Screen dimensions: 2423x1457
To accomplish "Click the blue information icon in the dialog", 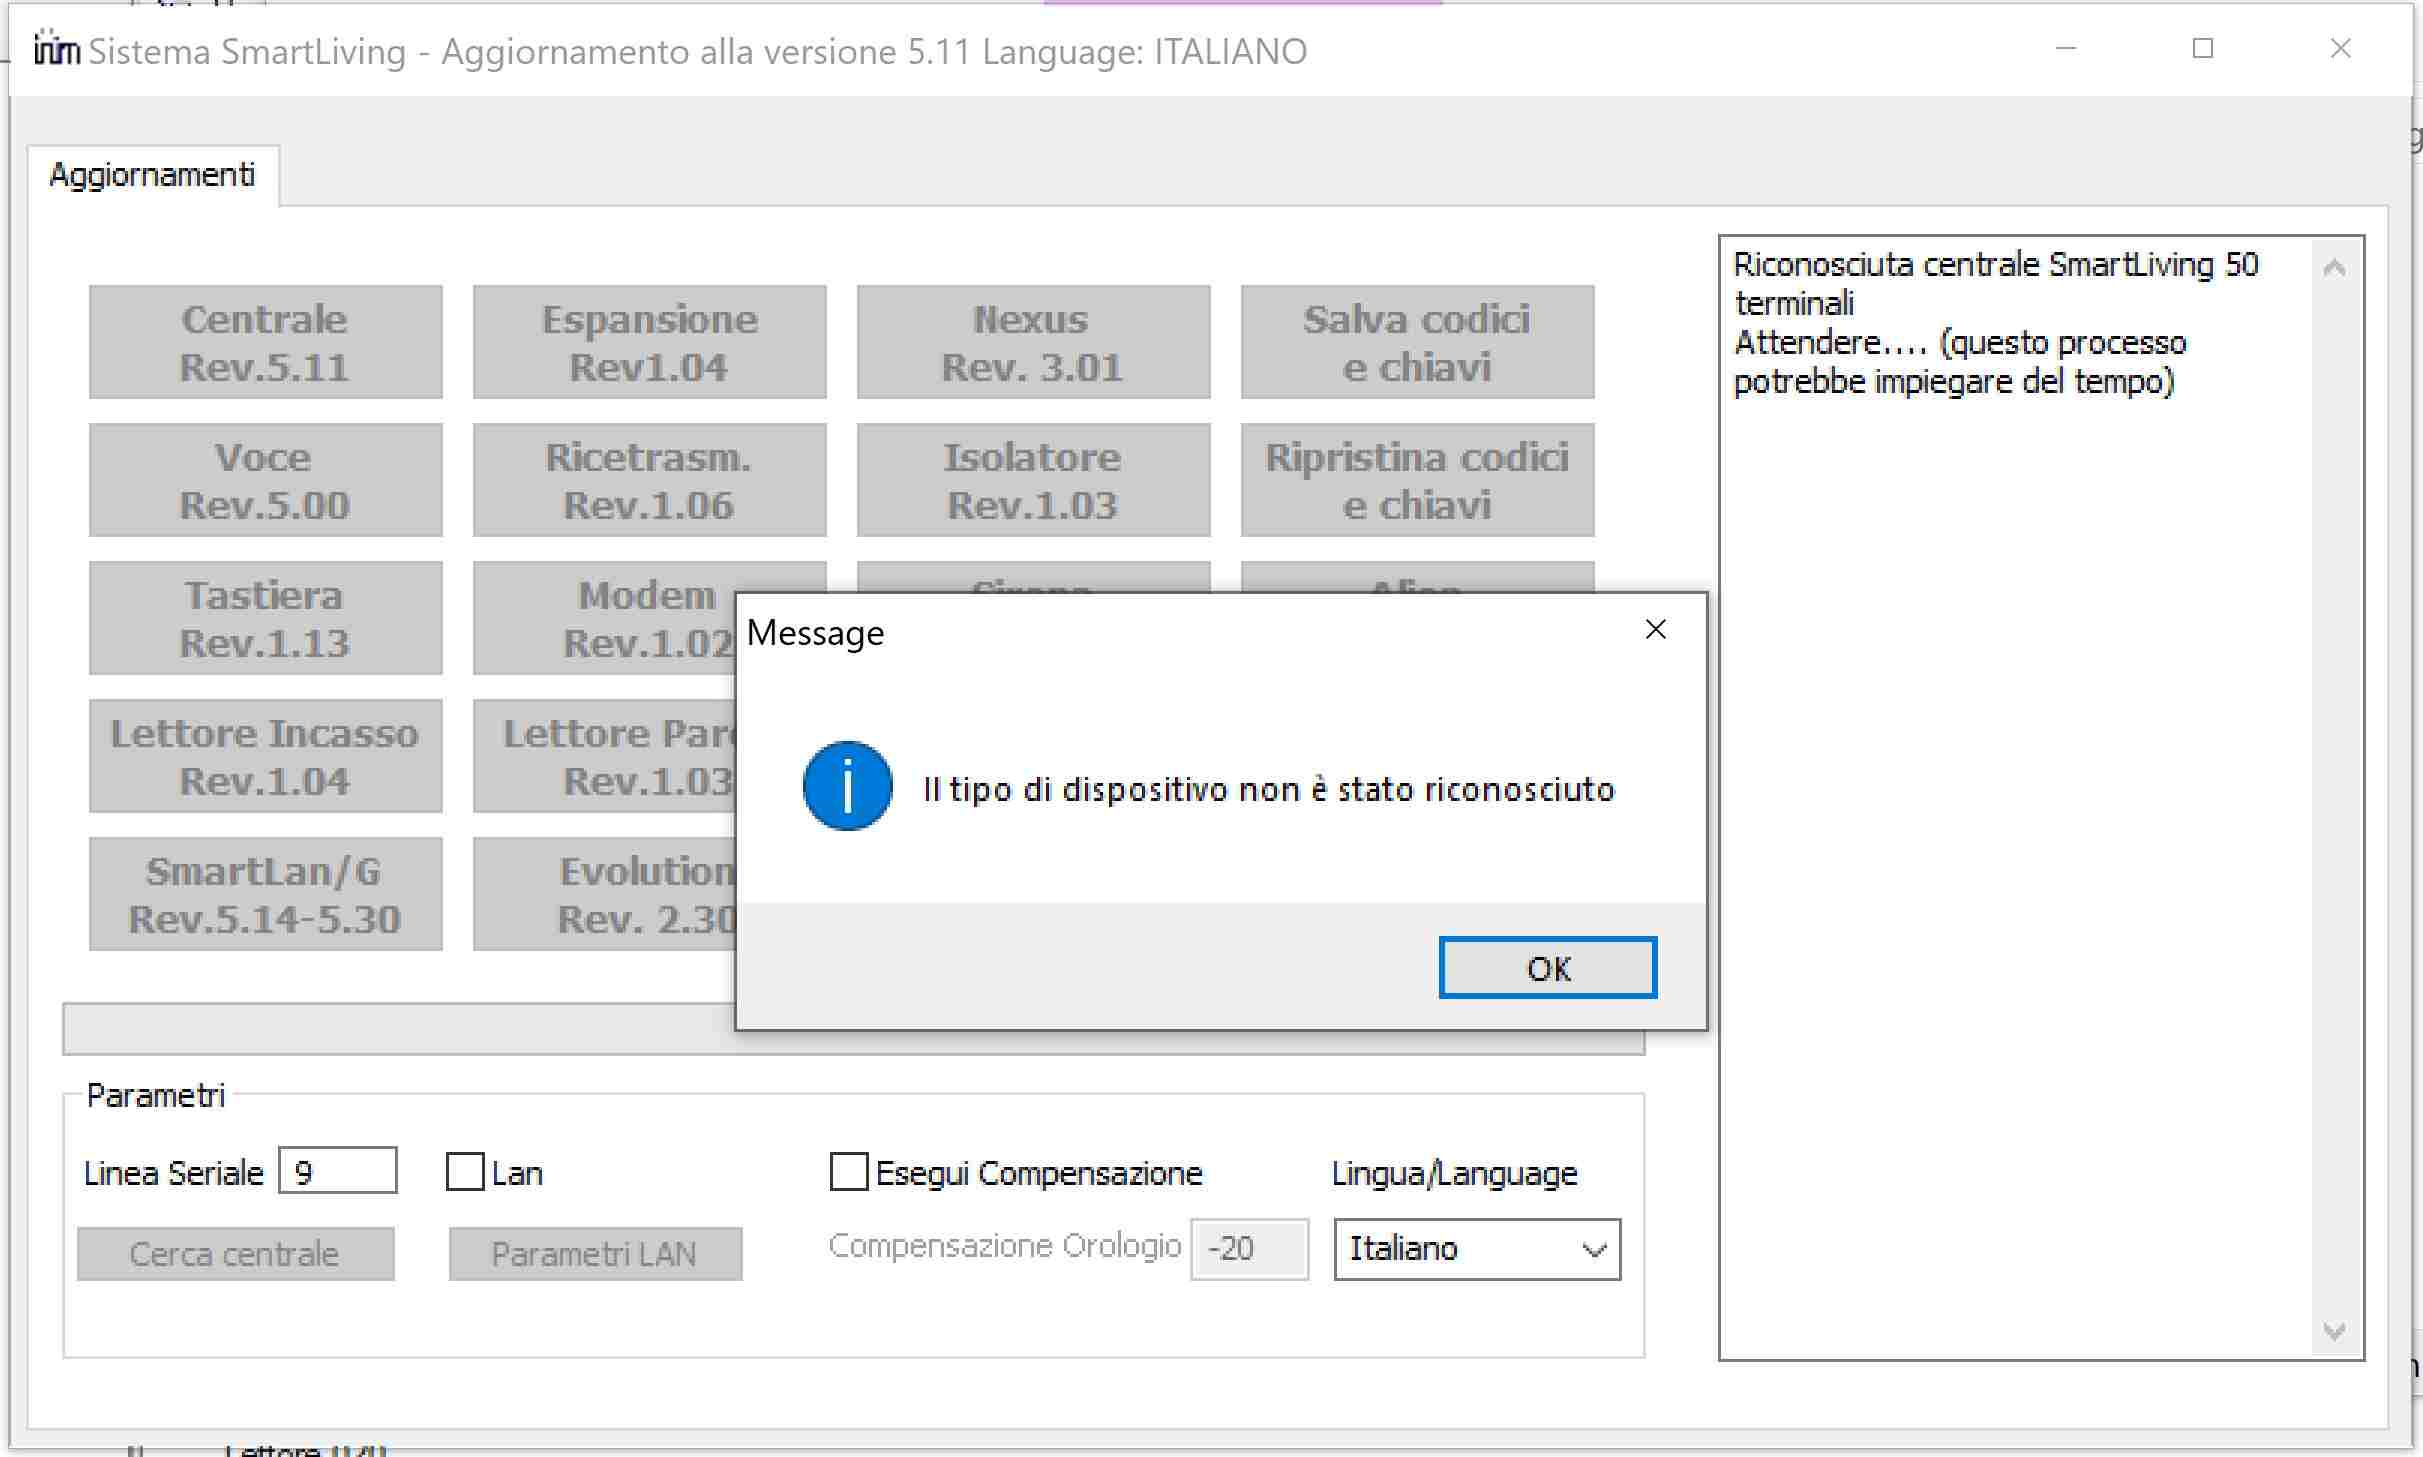I will point(847,786).
